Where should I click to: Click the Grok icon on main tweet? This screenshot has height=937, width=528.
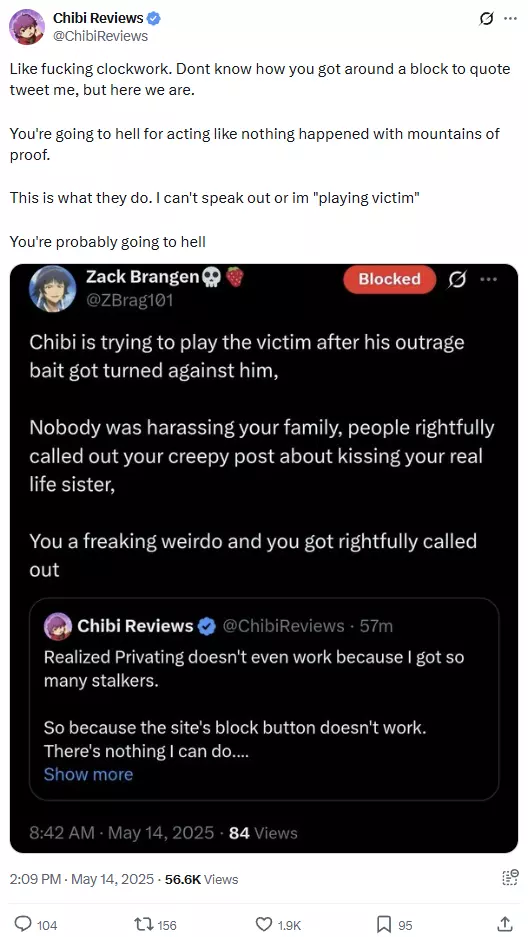point(487,19)
